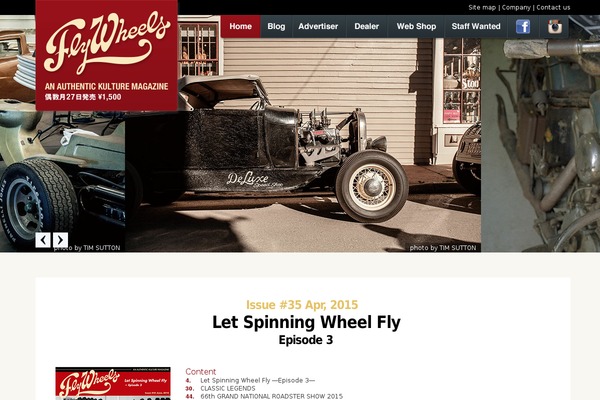Open the Dealer page
The image size is (600, 400).
point(367,26)
